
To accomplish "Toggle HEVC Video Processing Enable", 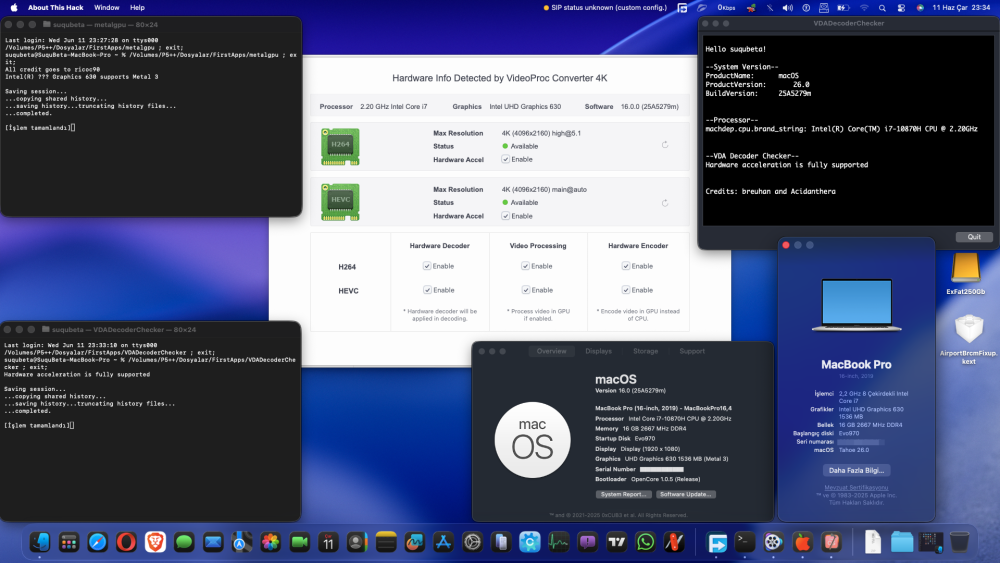I will coord(526,290).
